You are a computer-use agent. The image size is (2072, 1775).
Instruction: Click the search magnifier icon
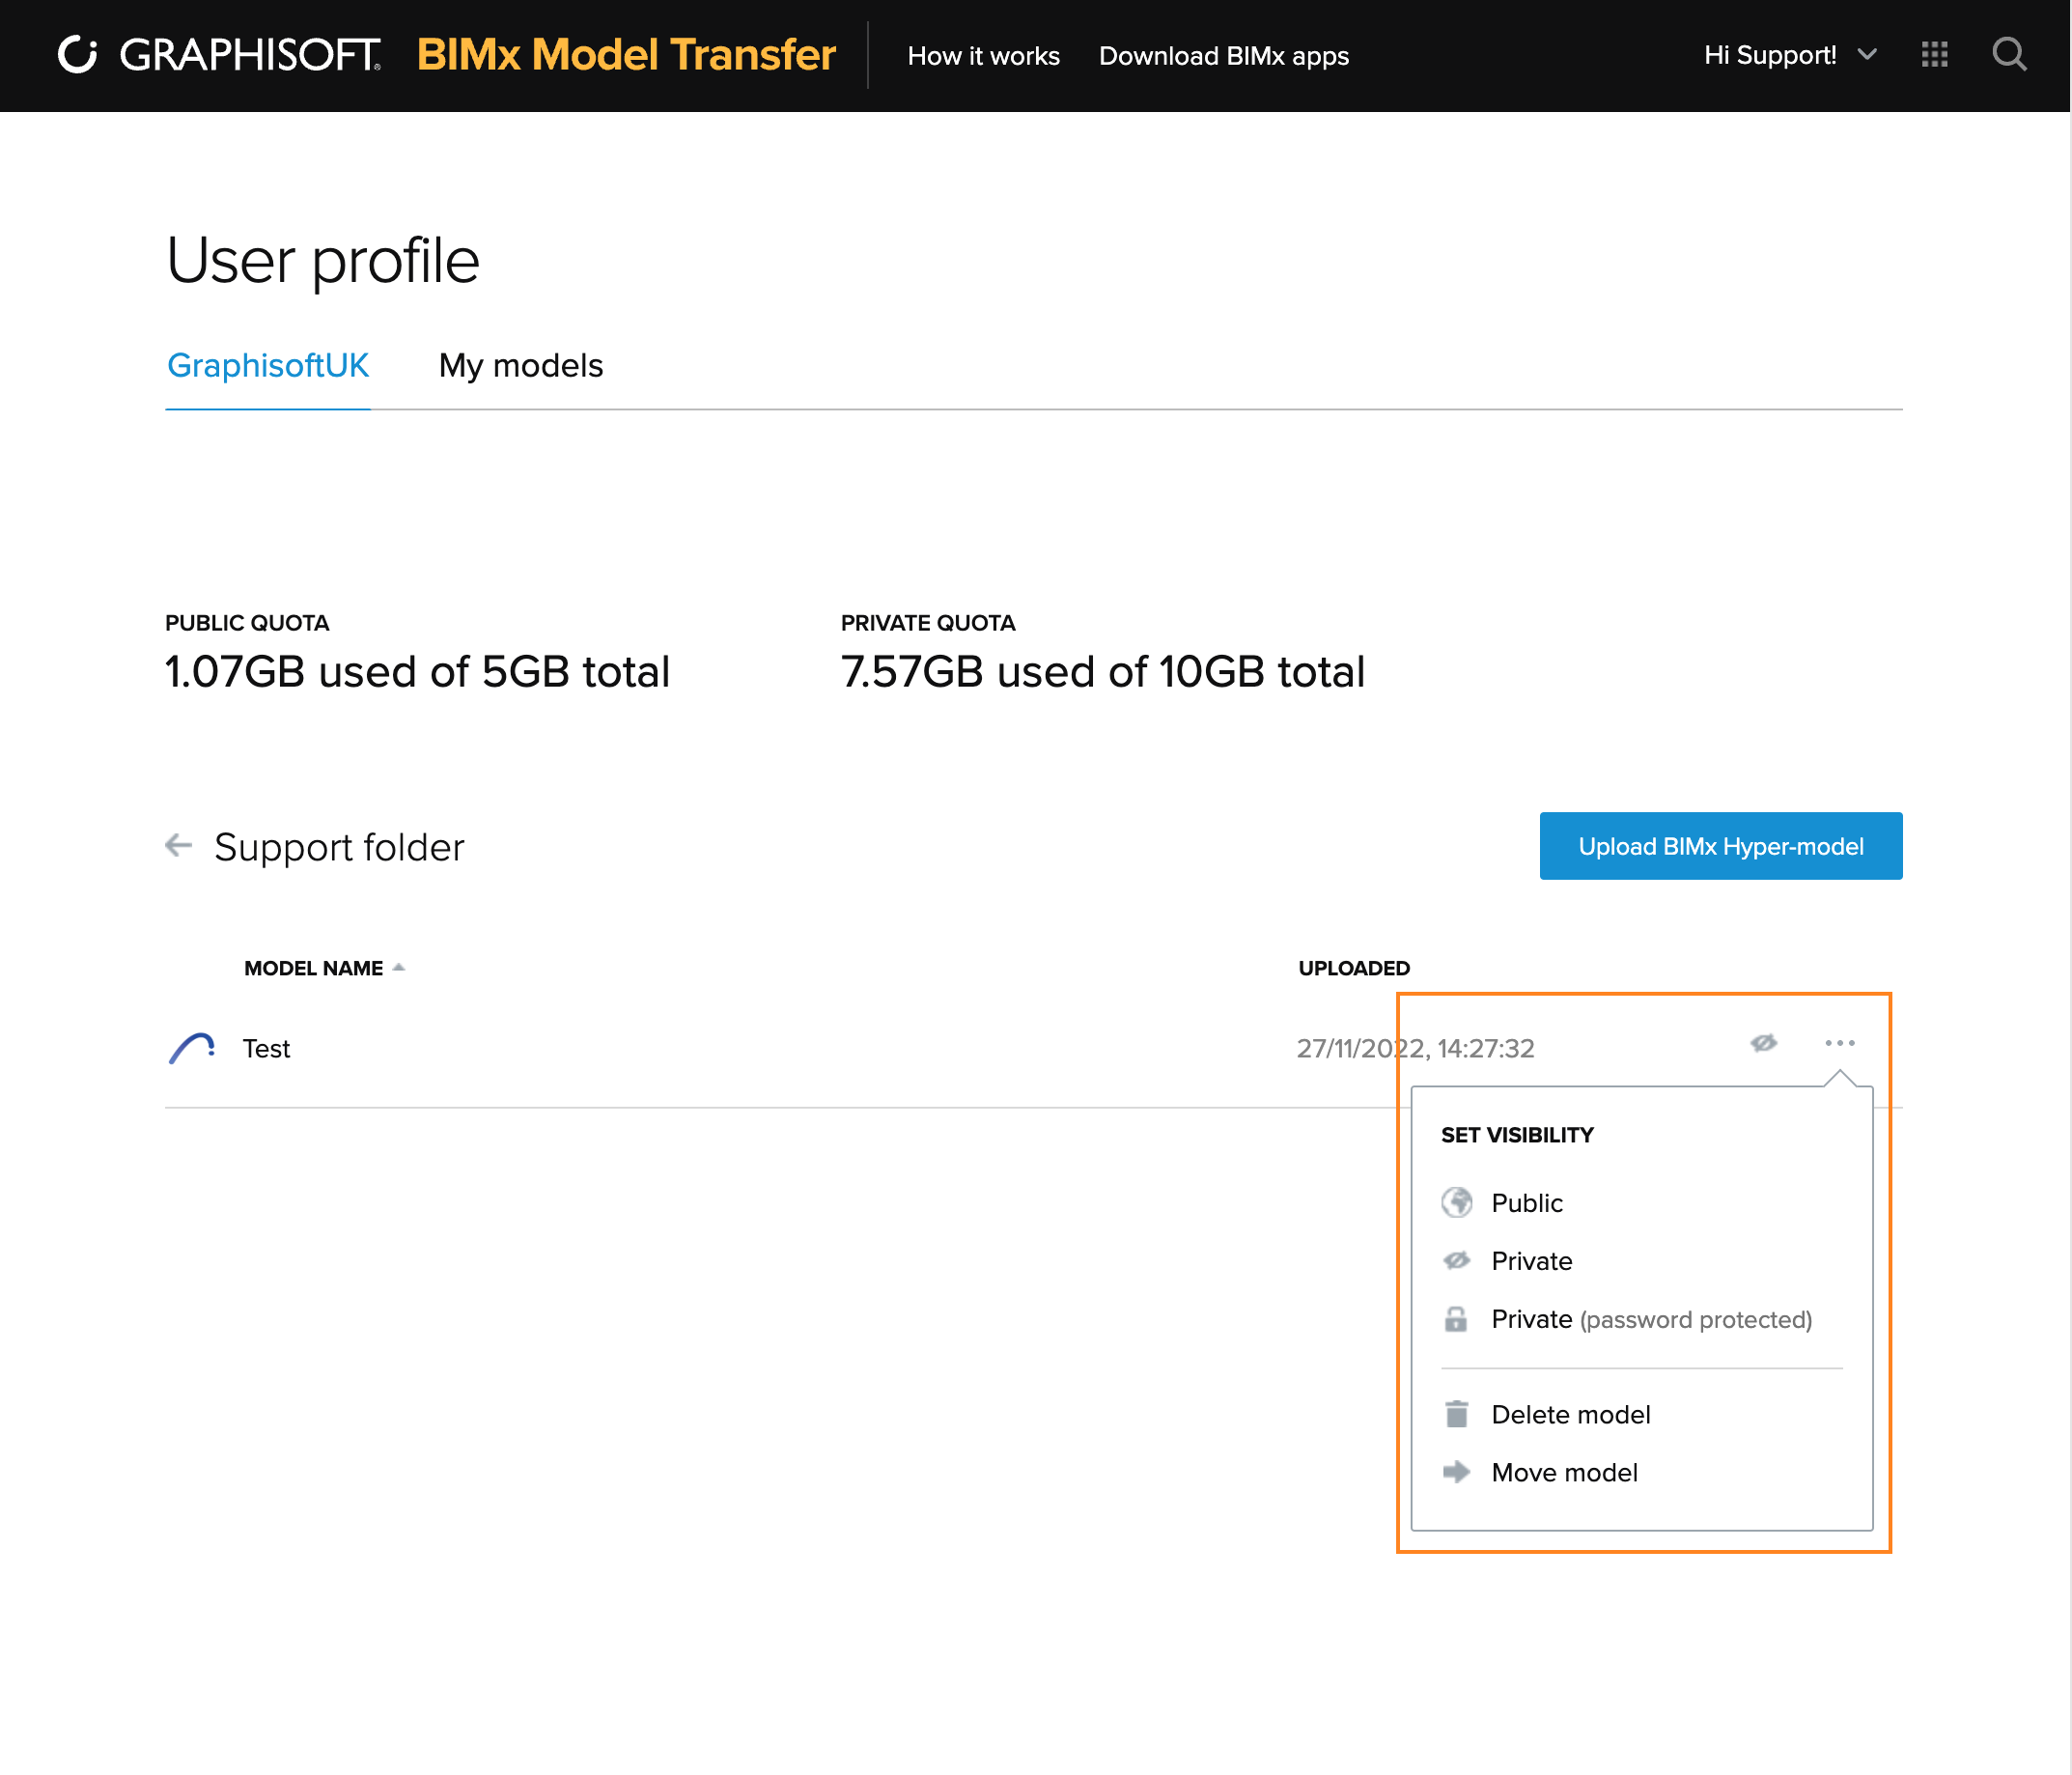tap(2008, 55)
